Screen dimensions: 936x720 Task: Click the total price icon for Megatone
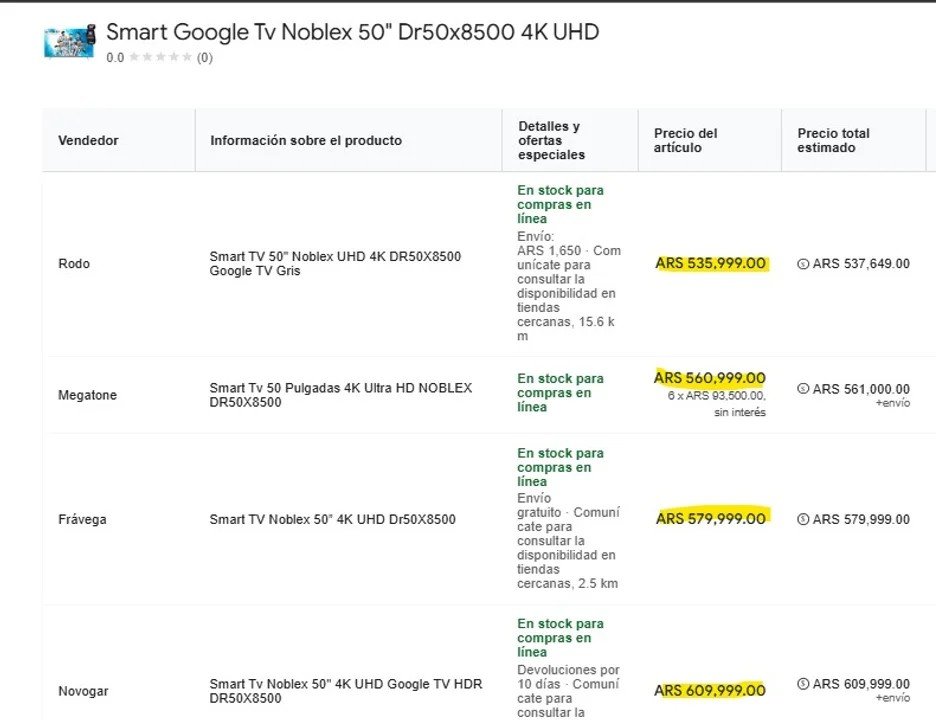pyautogui.click(x=803, y=389)
